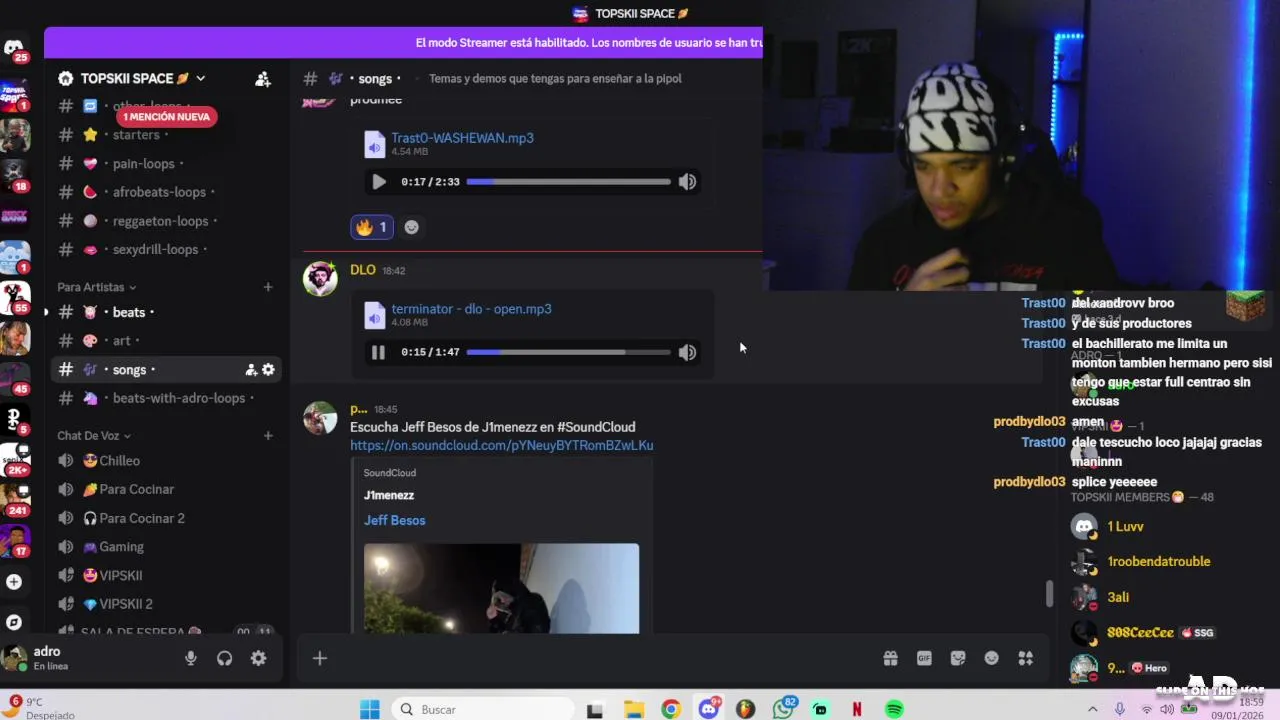Mute the TrastO-WASHEWAN audio player
Image resolution: width=1280 pixels, height=720 pixels.
tap(687, 182)
